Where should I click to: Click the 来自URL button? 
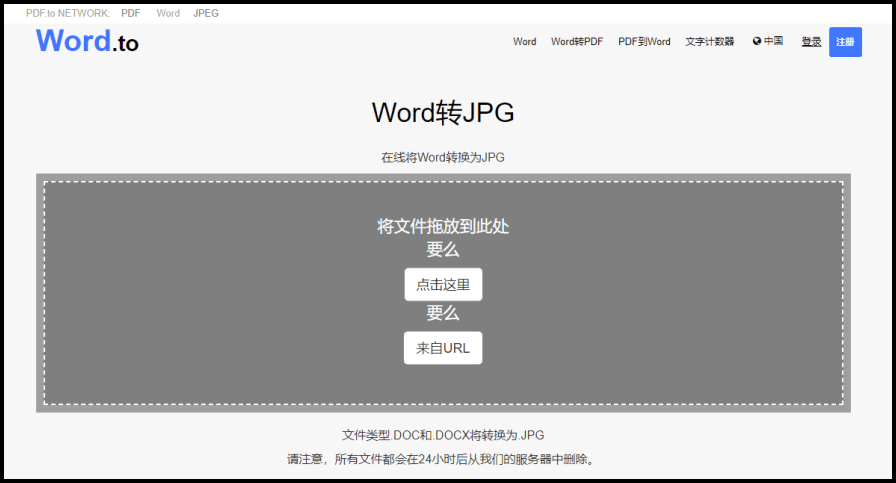[443, 348]
